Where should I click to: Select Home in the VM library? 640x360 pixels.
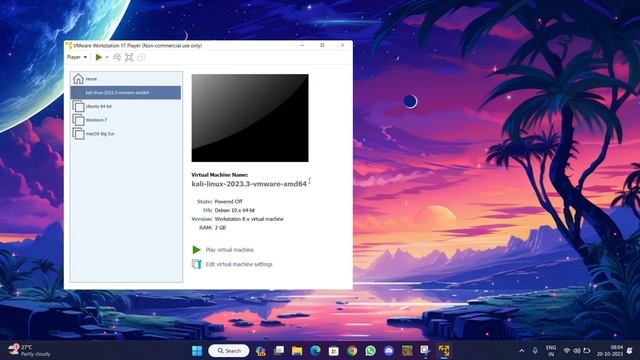tap(126, 79)
